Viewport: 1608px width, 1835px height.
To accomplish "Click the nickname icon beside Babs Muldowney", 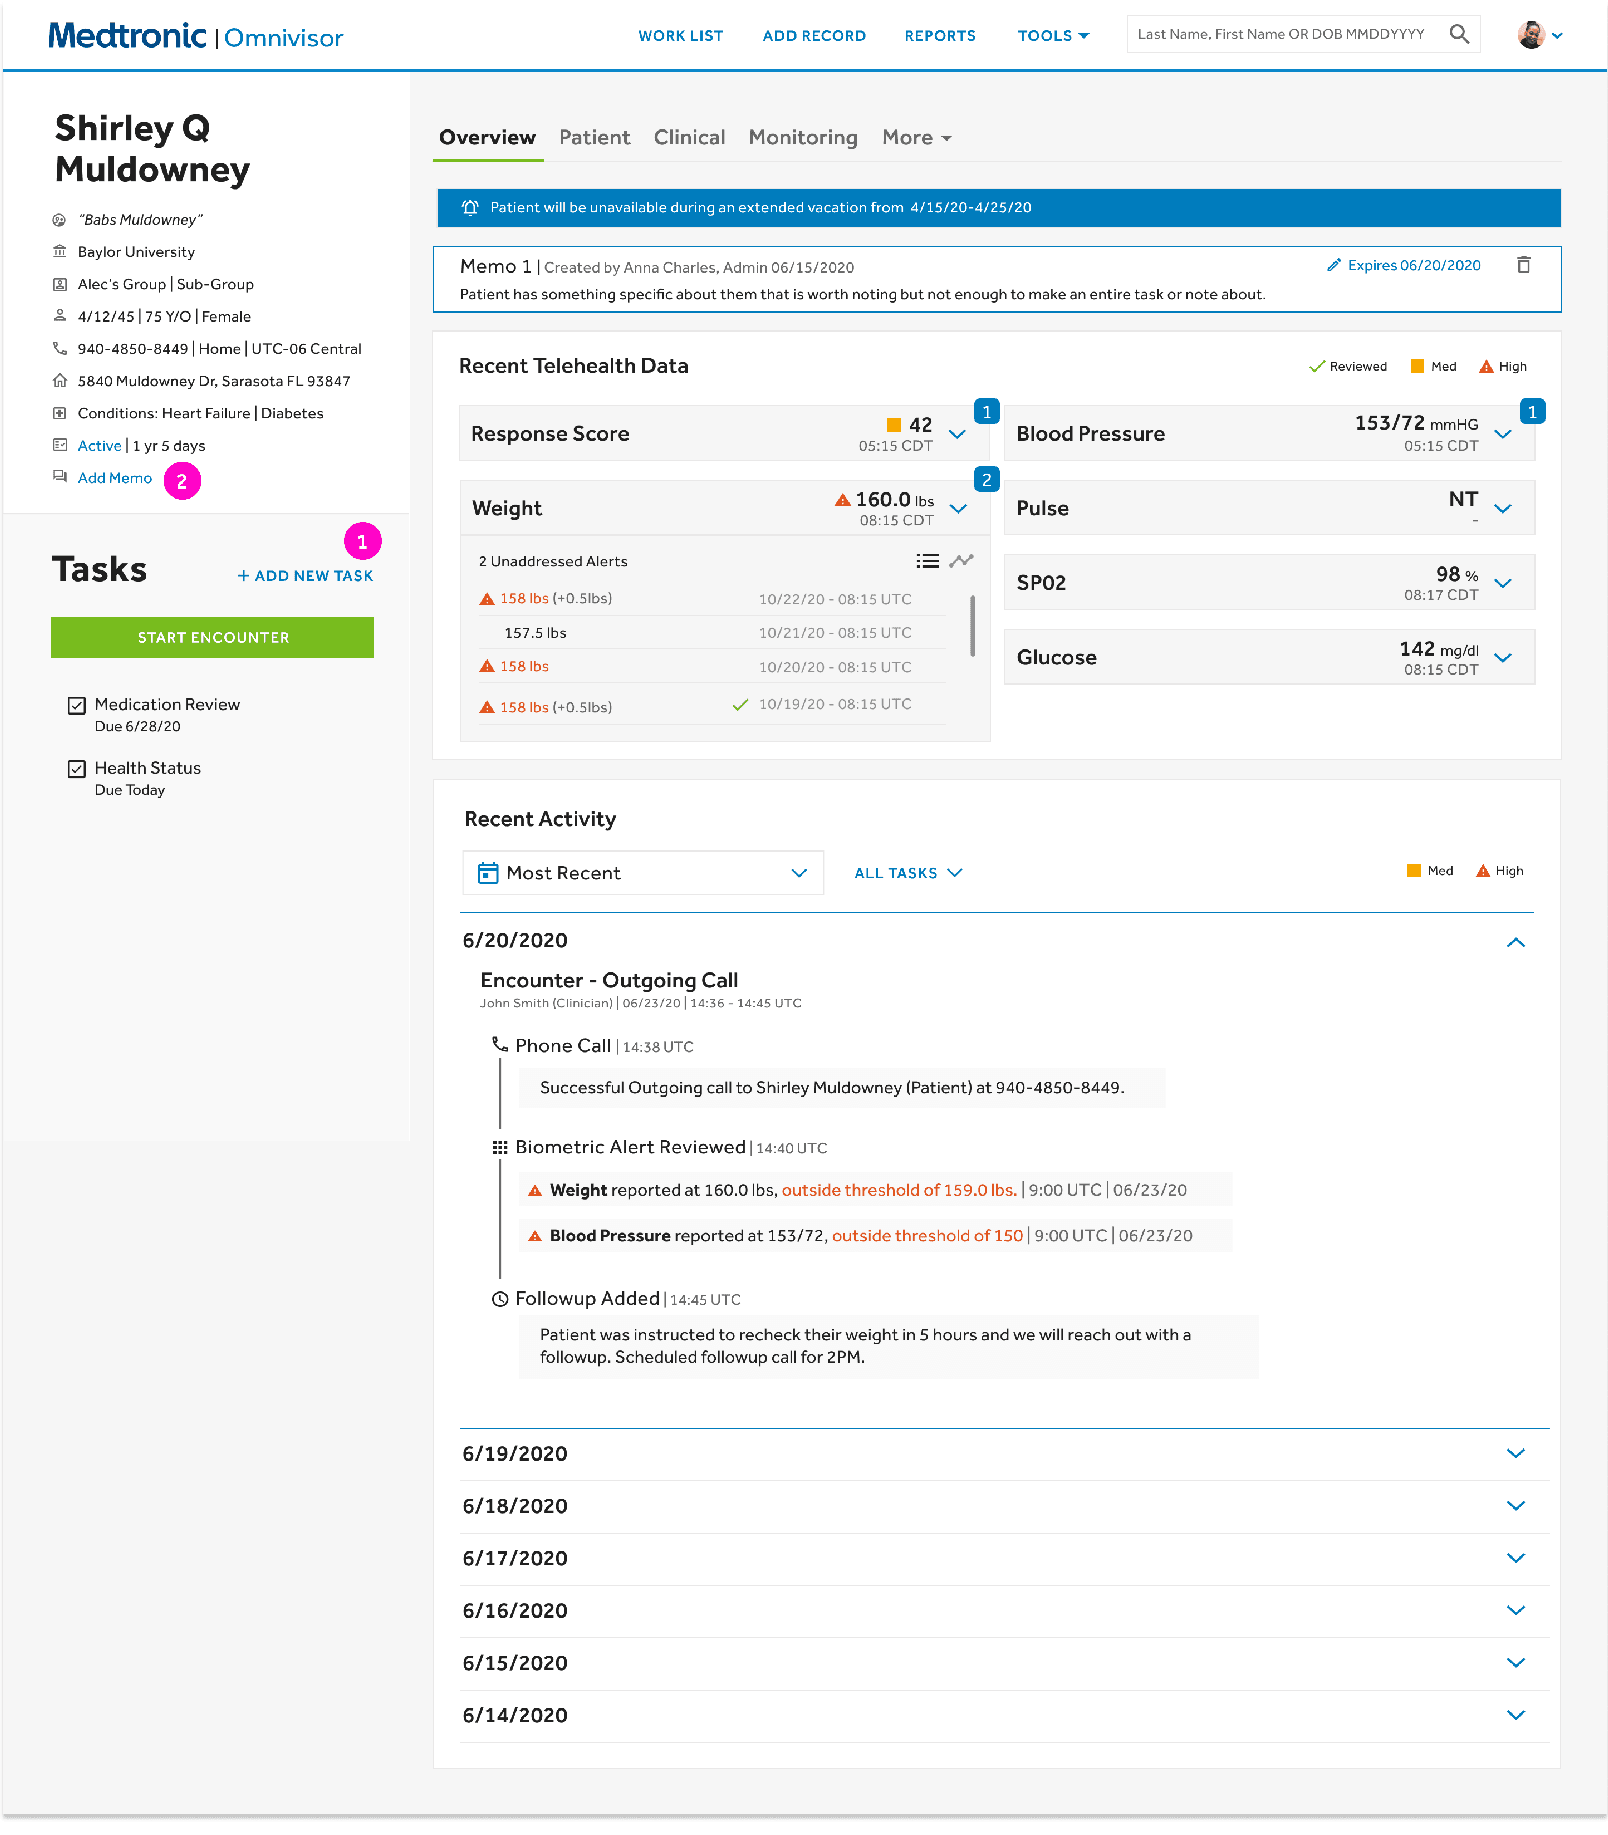I will point(60,220).
